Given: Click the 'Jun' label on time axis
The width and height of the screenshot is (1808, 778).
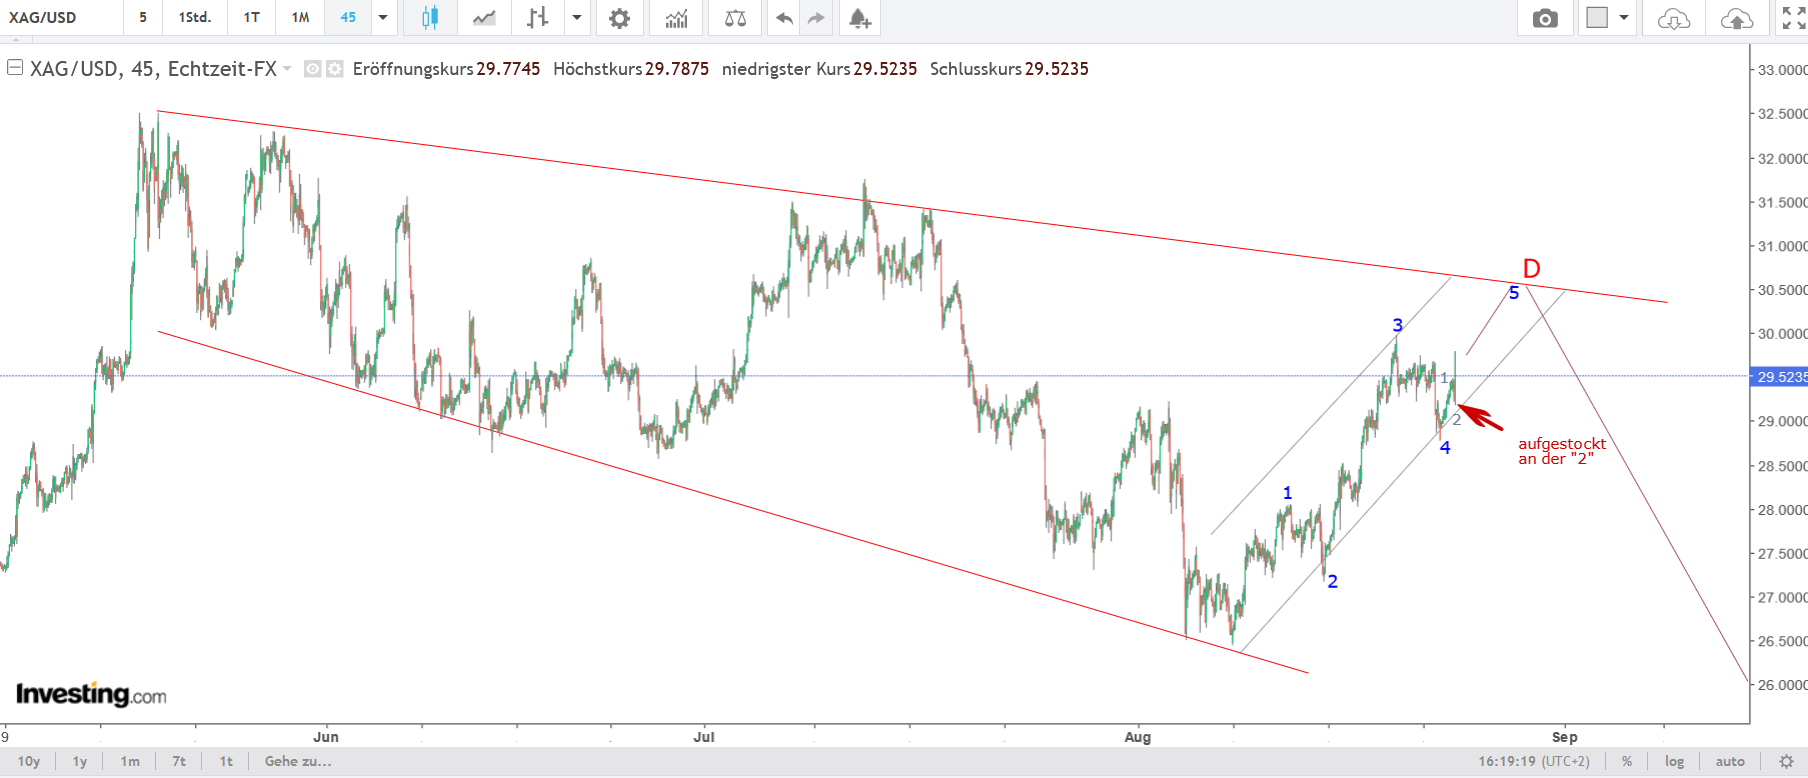Looking at the screenshot, I should coord(326,737).
